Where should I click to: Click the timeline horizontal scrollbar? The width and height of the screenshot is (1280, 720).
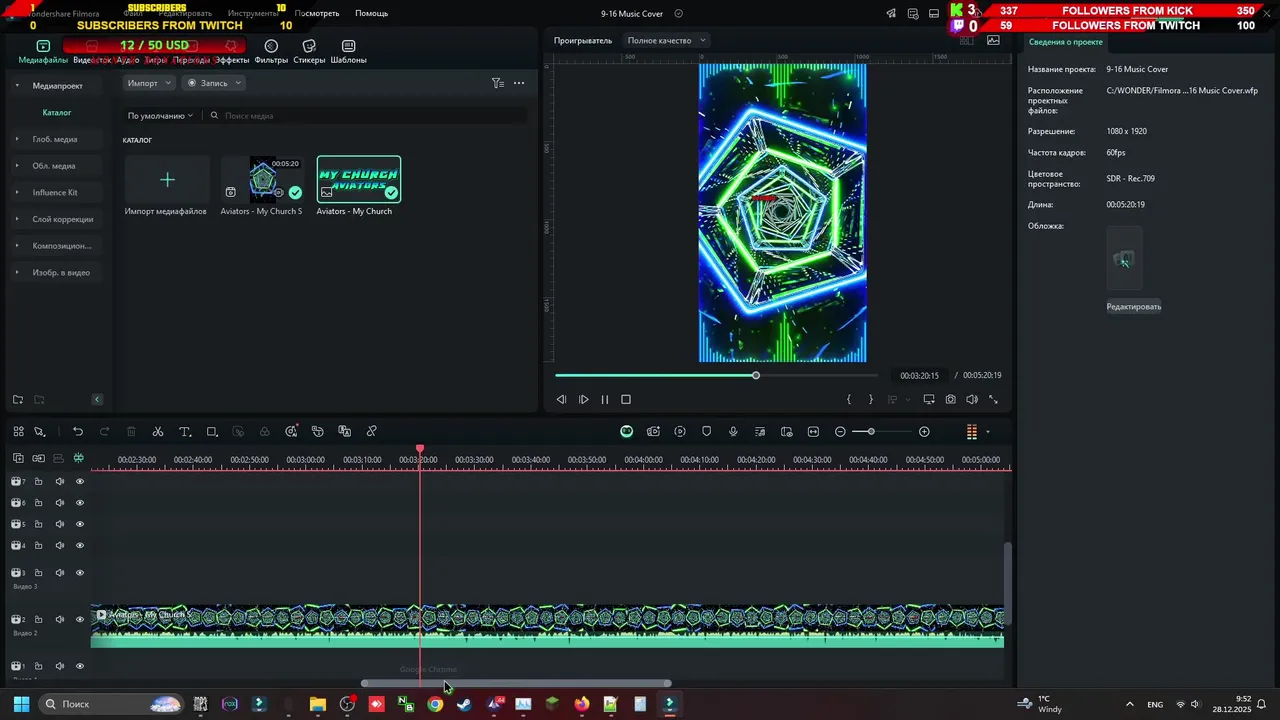pyautogui.click(x=516, y=684)
